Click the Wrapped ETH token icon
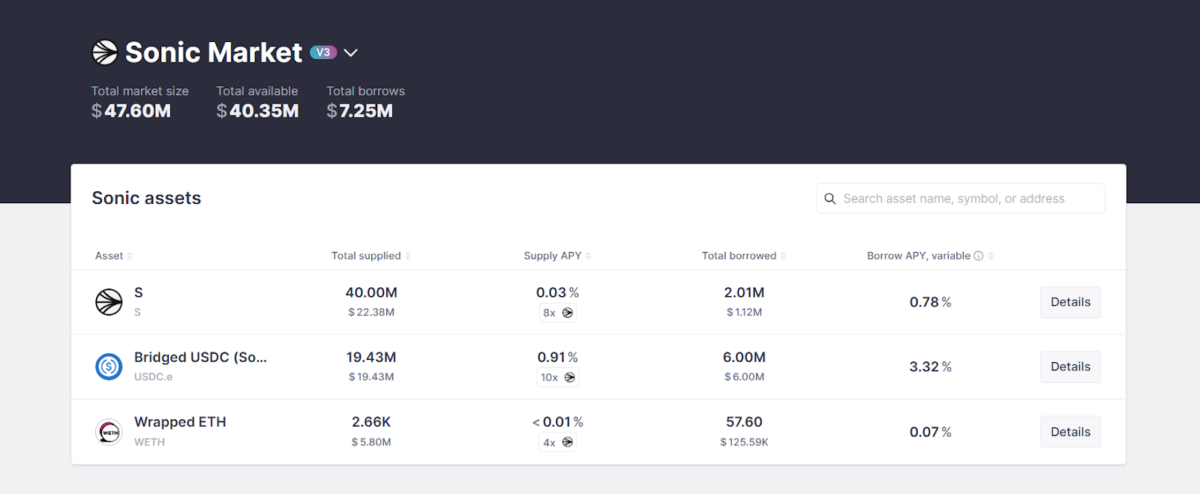Image resolution: width=1200 pixels, height=494 pixels. [x=109, y=432]
